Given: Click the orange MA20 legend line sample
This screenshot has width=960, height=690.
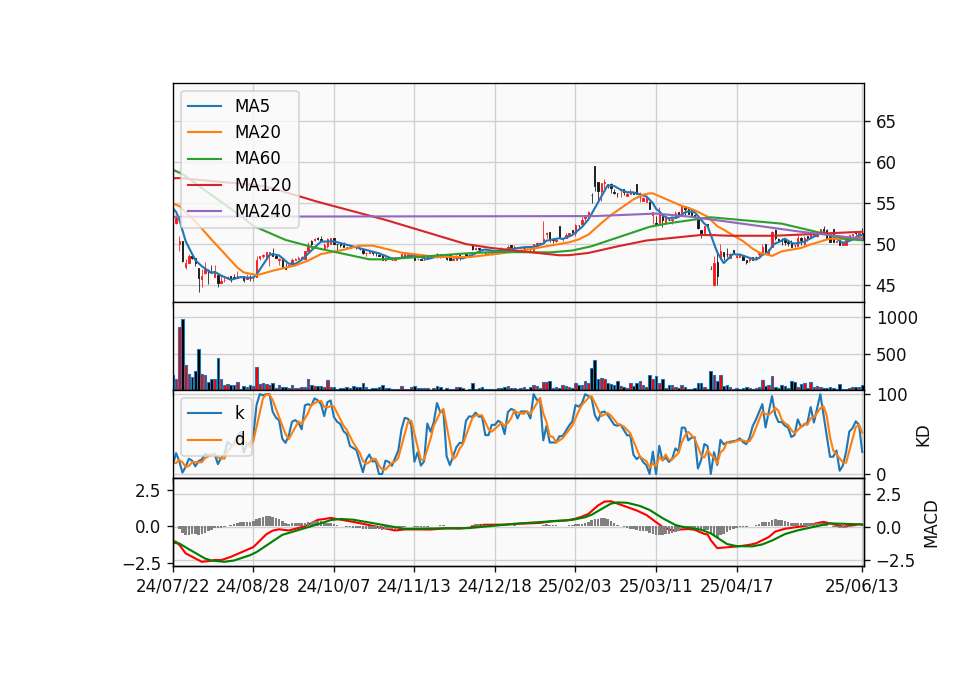Looking at the screenshot, I should click(x=204, y=132).
